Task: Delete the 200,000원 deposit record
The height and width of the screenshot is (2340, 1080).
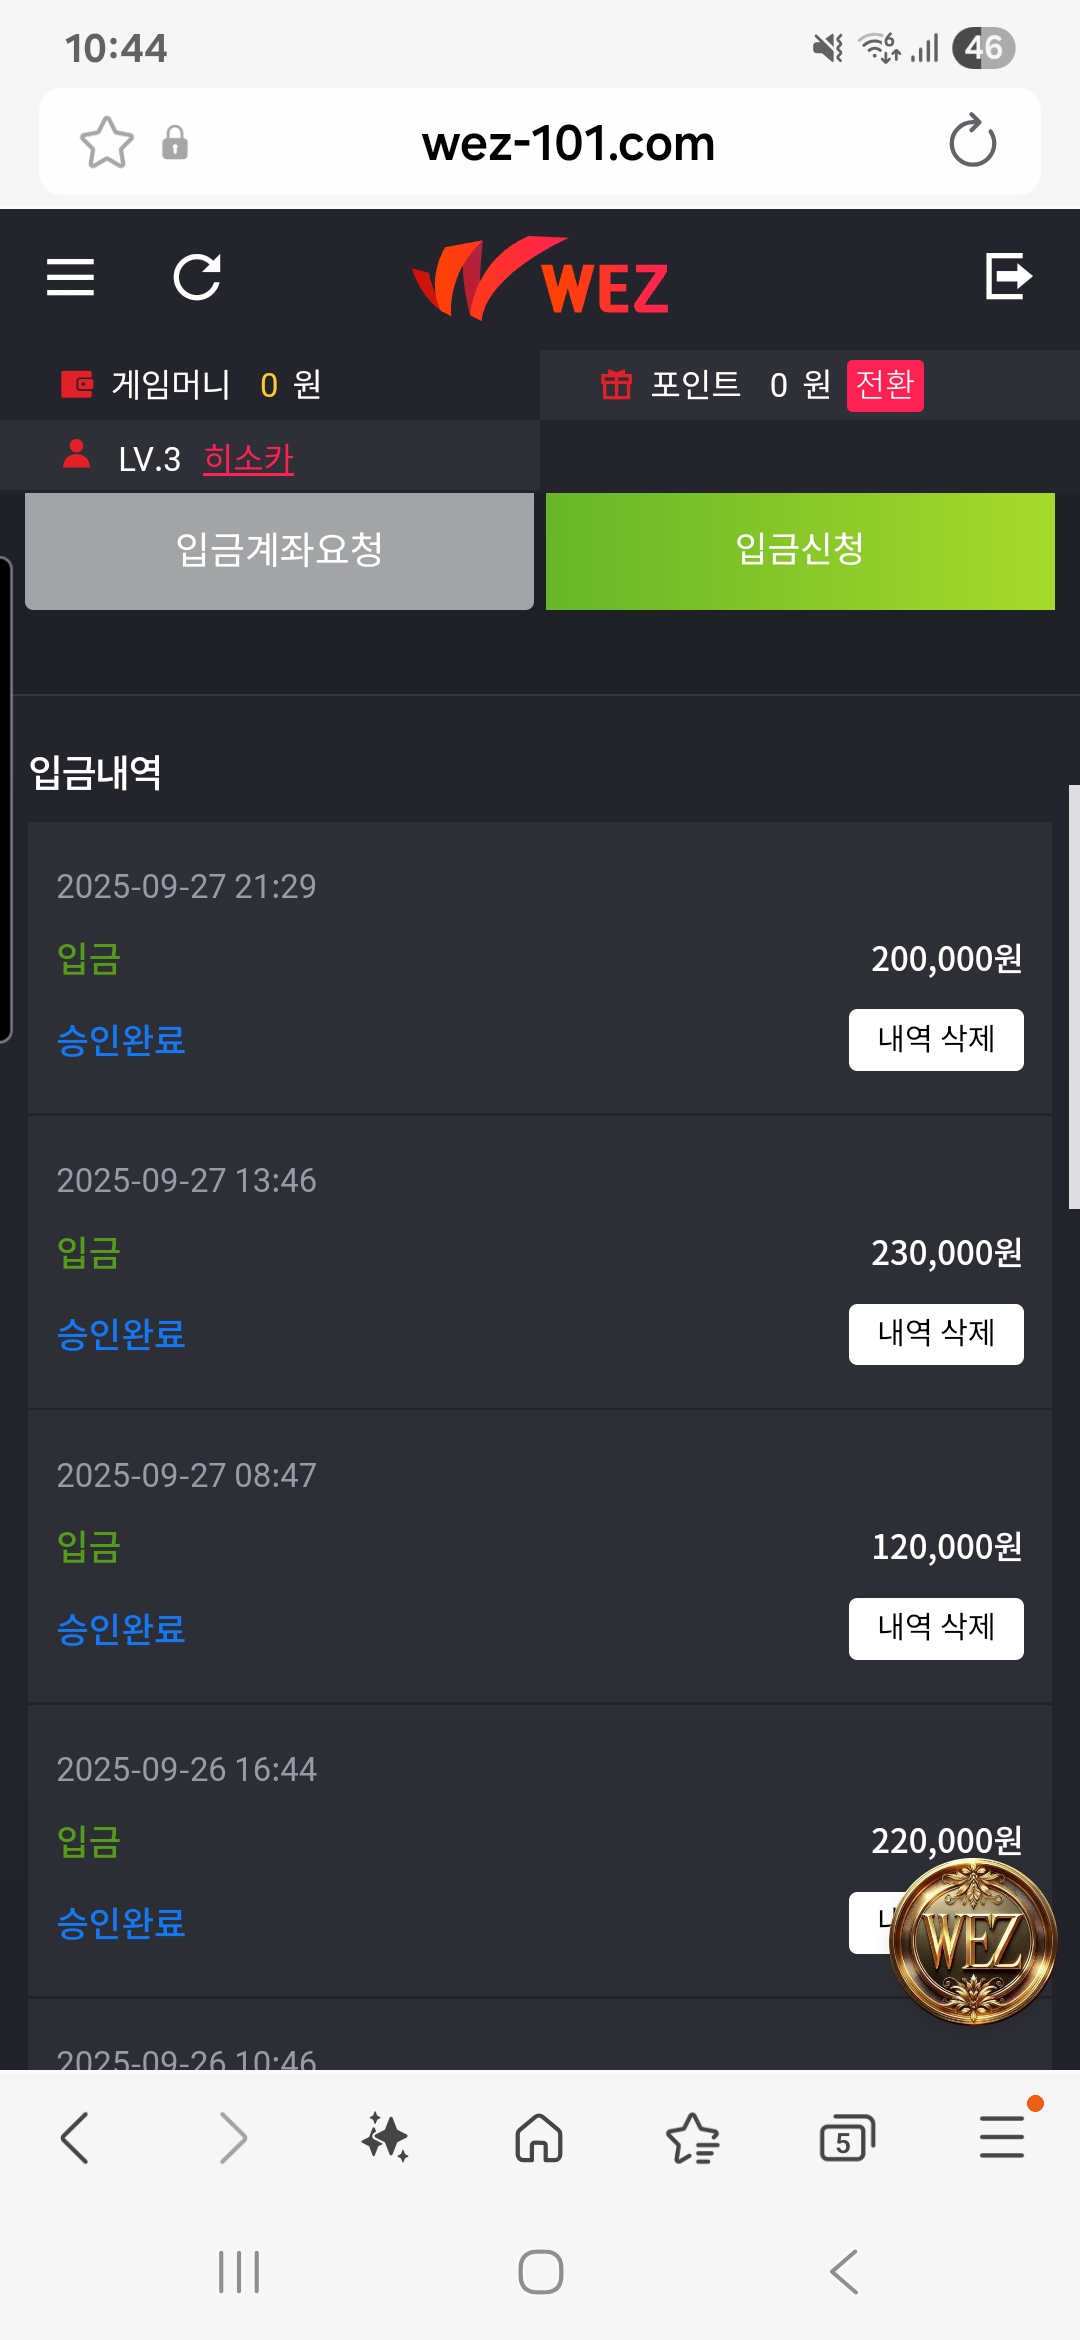Action: click(935, 1040)
